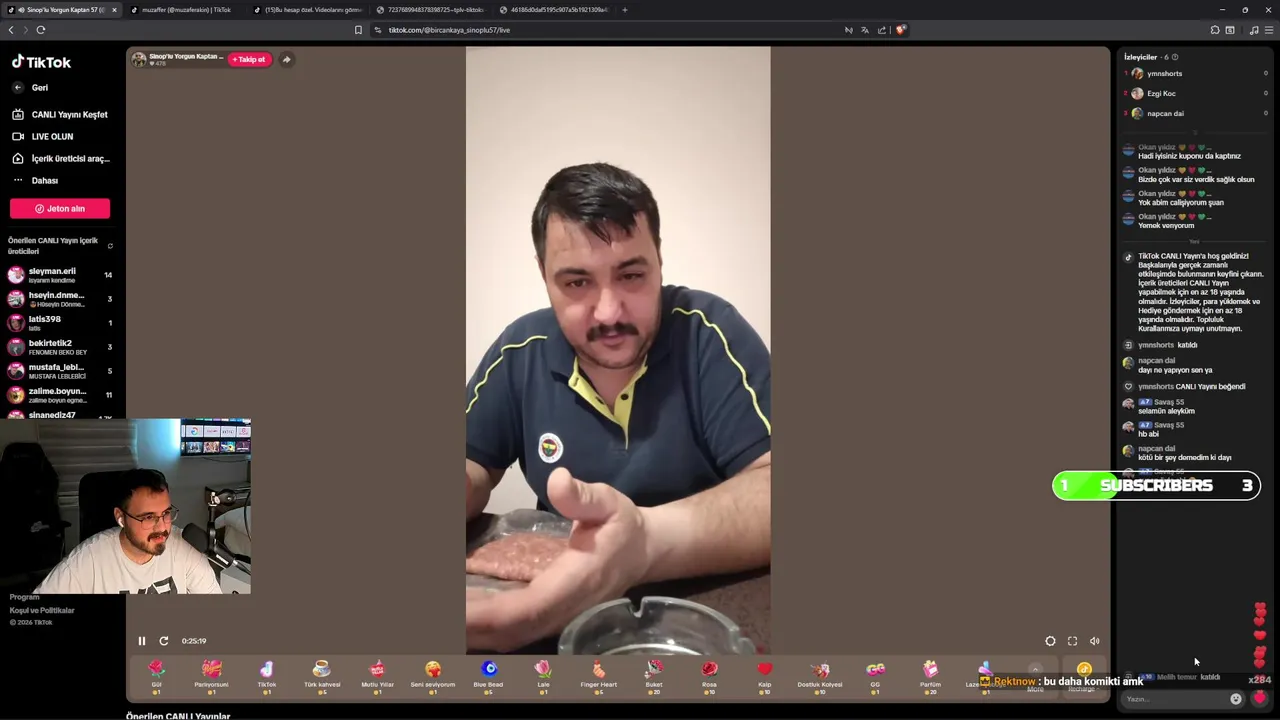
Task: Mute the stream volume
Action: tap(1094, 641)
